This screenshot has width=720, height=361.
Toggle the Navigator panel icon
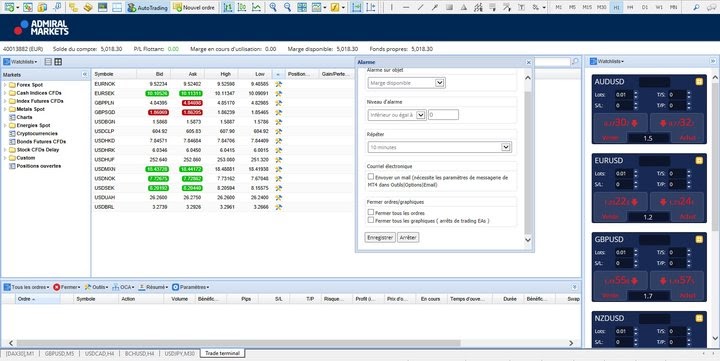(73, 7)
